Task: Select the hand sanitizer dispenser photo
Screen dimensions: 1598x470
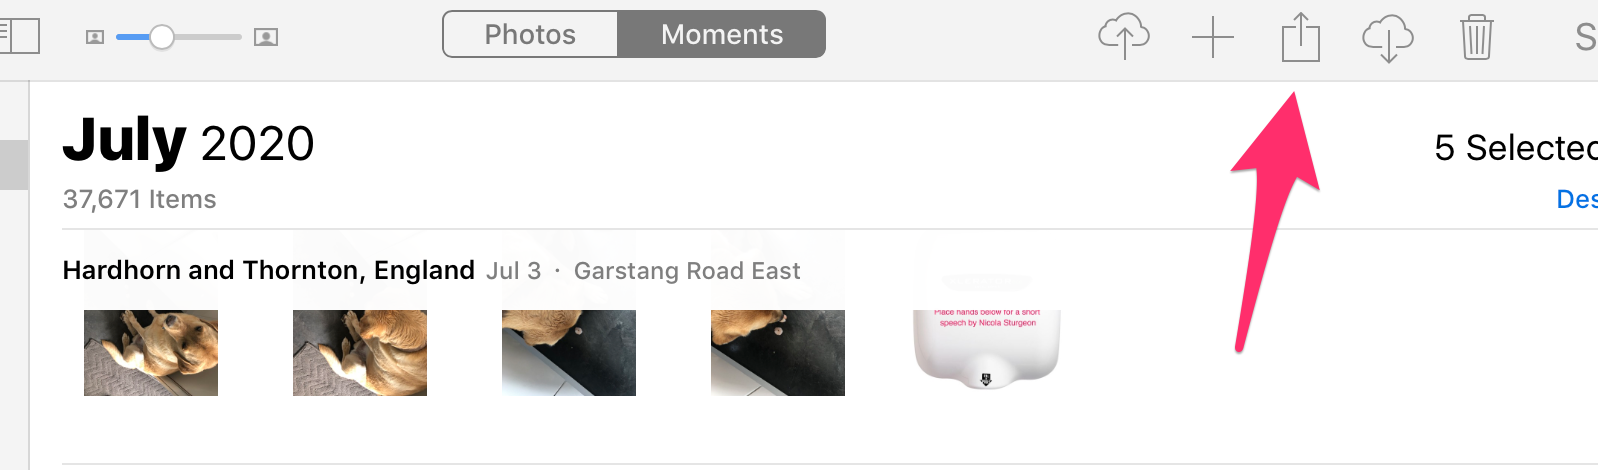Action: 987,349
